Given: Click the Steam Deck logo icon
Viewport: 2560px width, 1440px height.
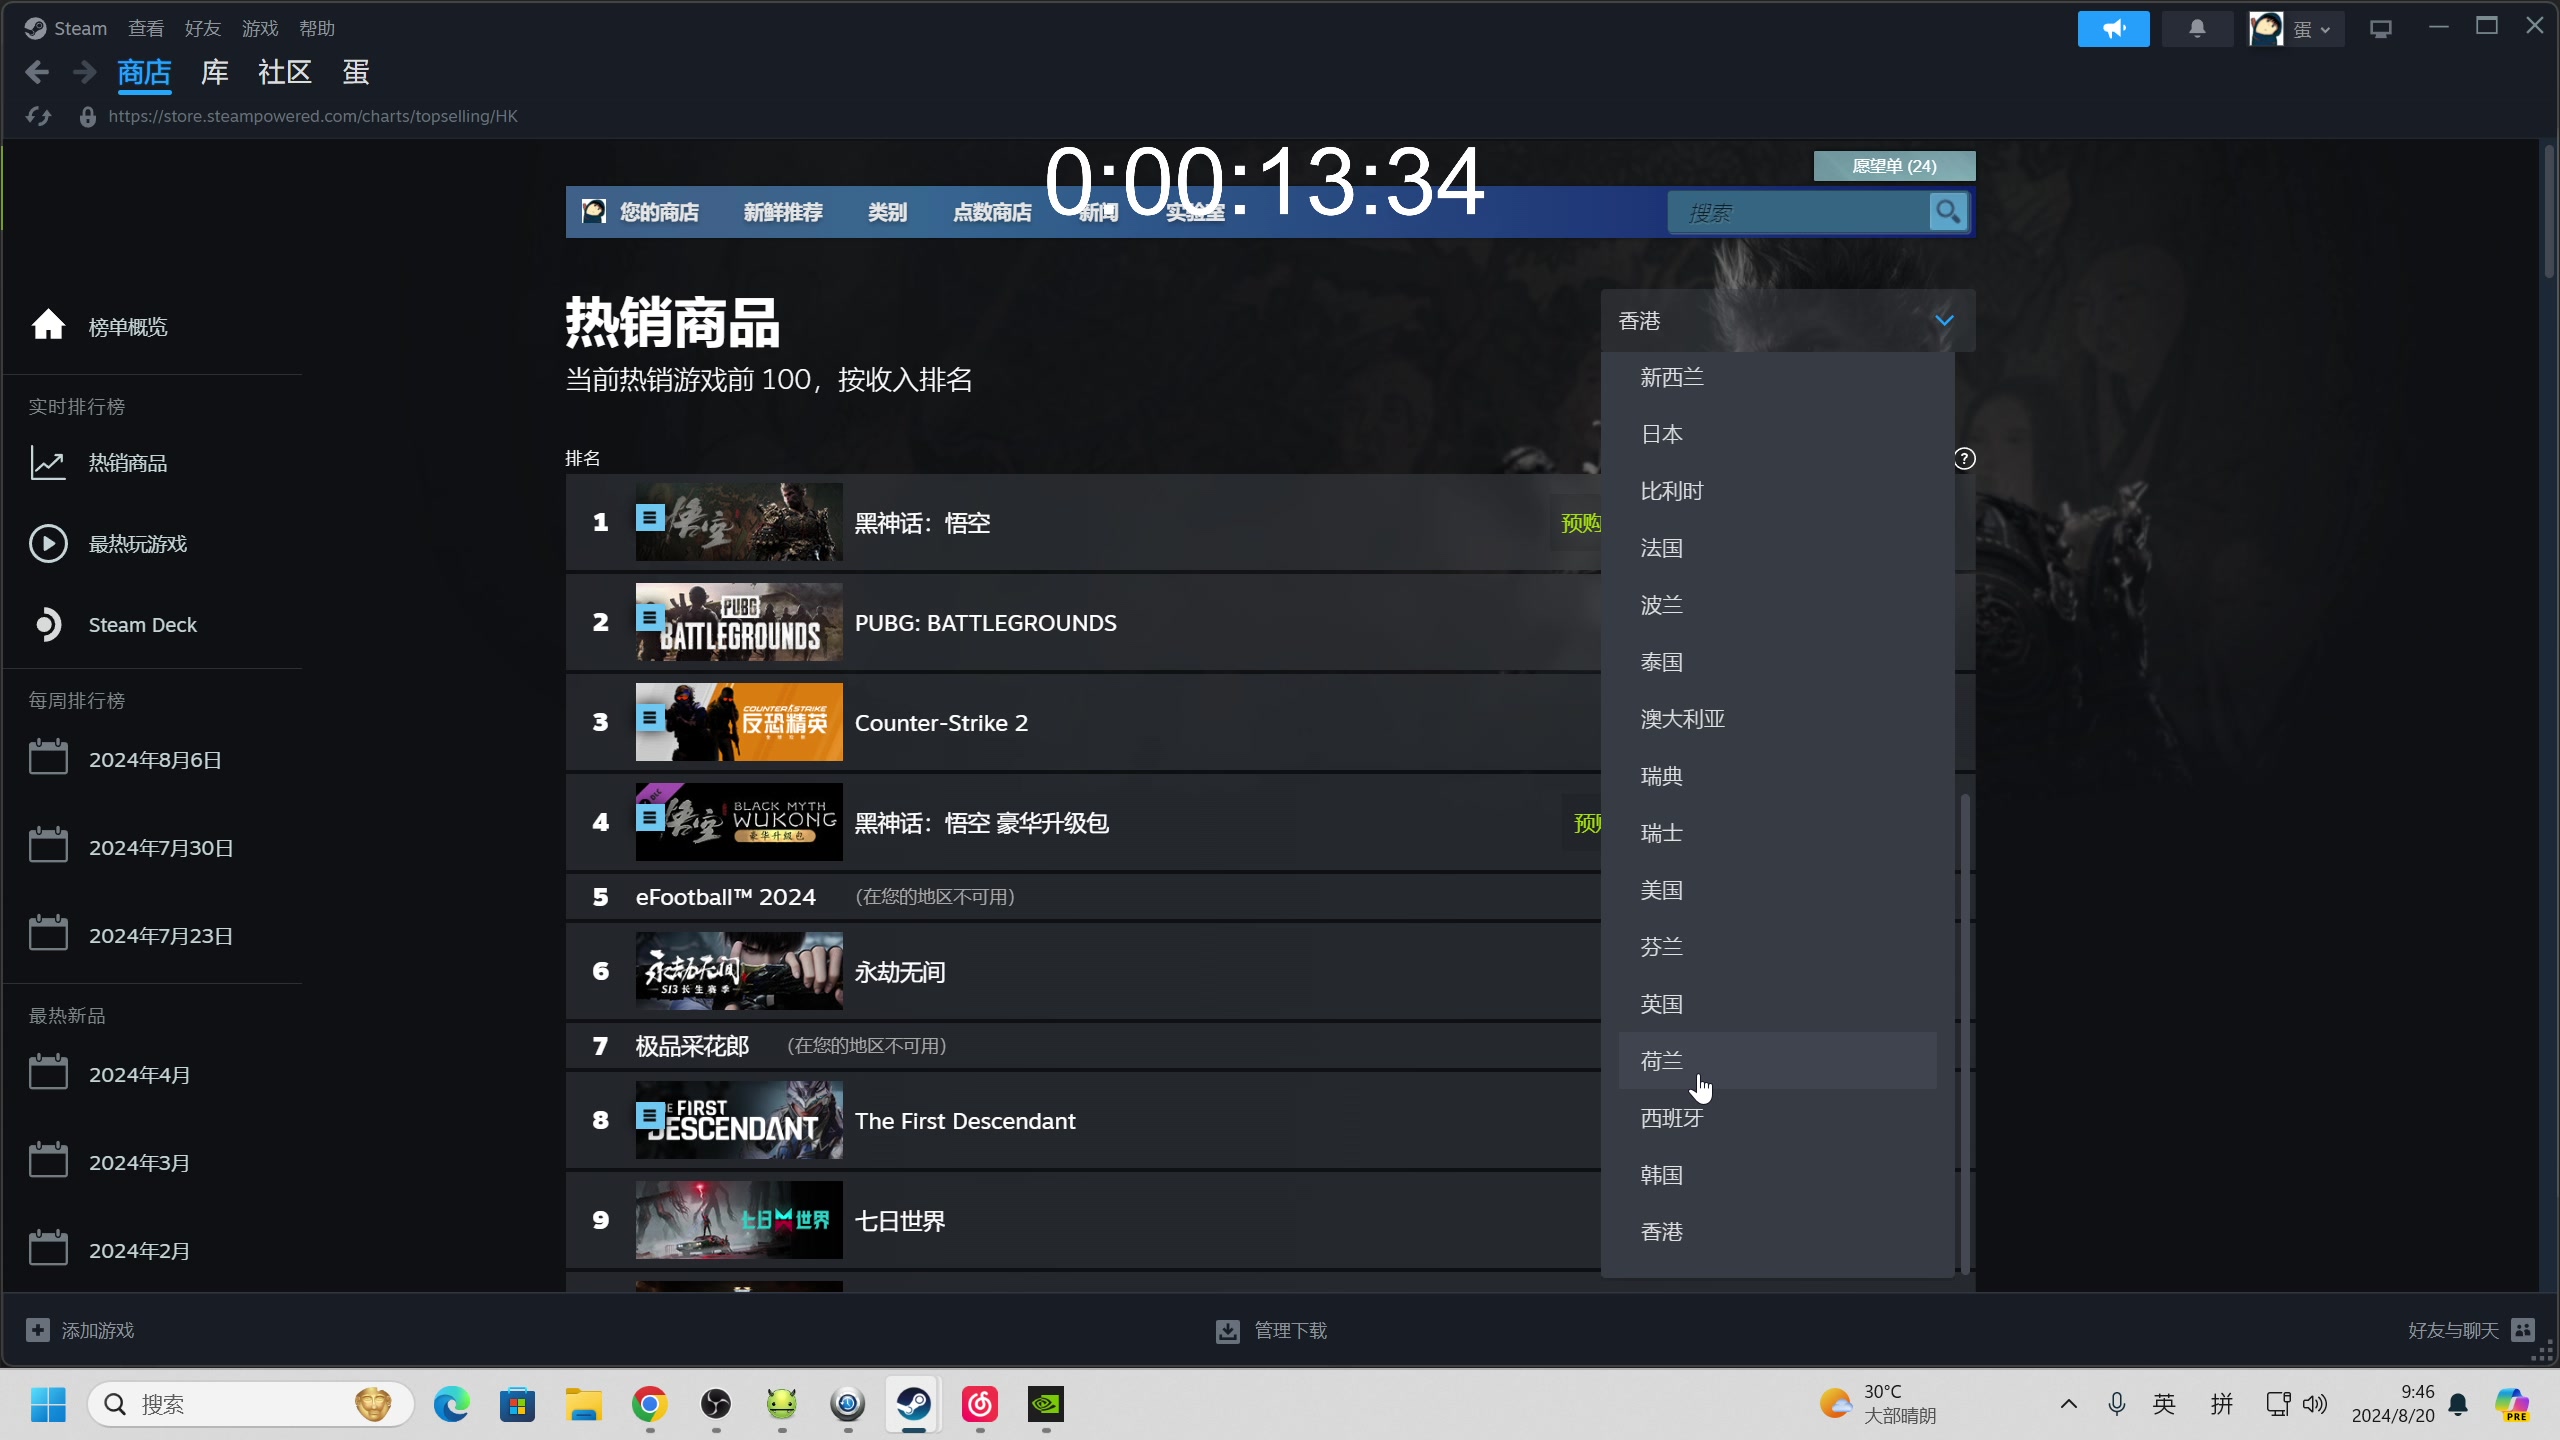Looking at the screenshot, I should pos(48,624).
